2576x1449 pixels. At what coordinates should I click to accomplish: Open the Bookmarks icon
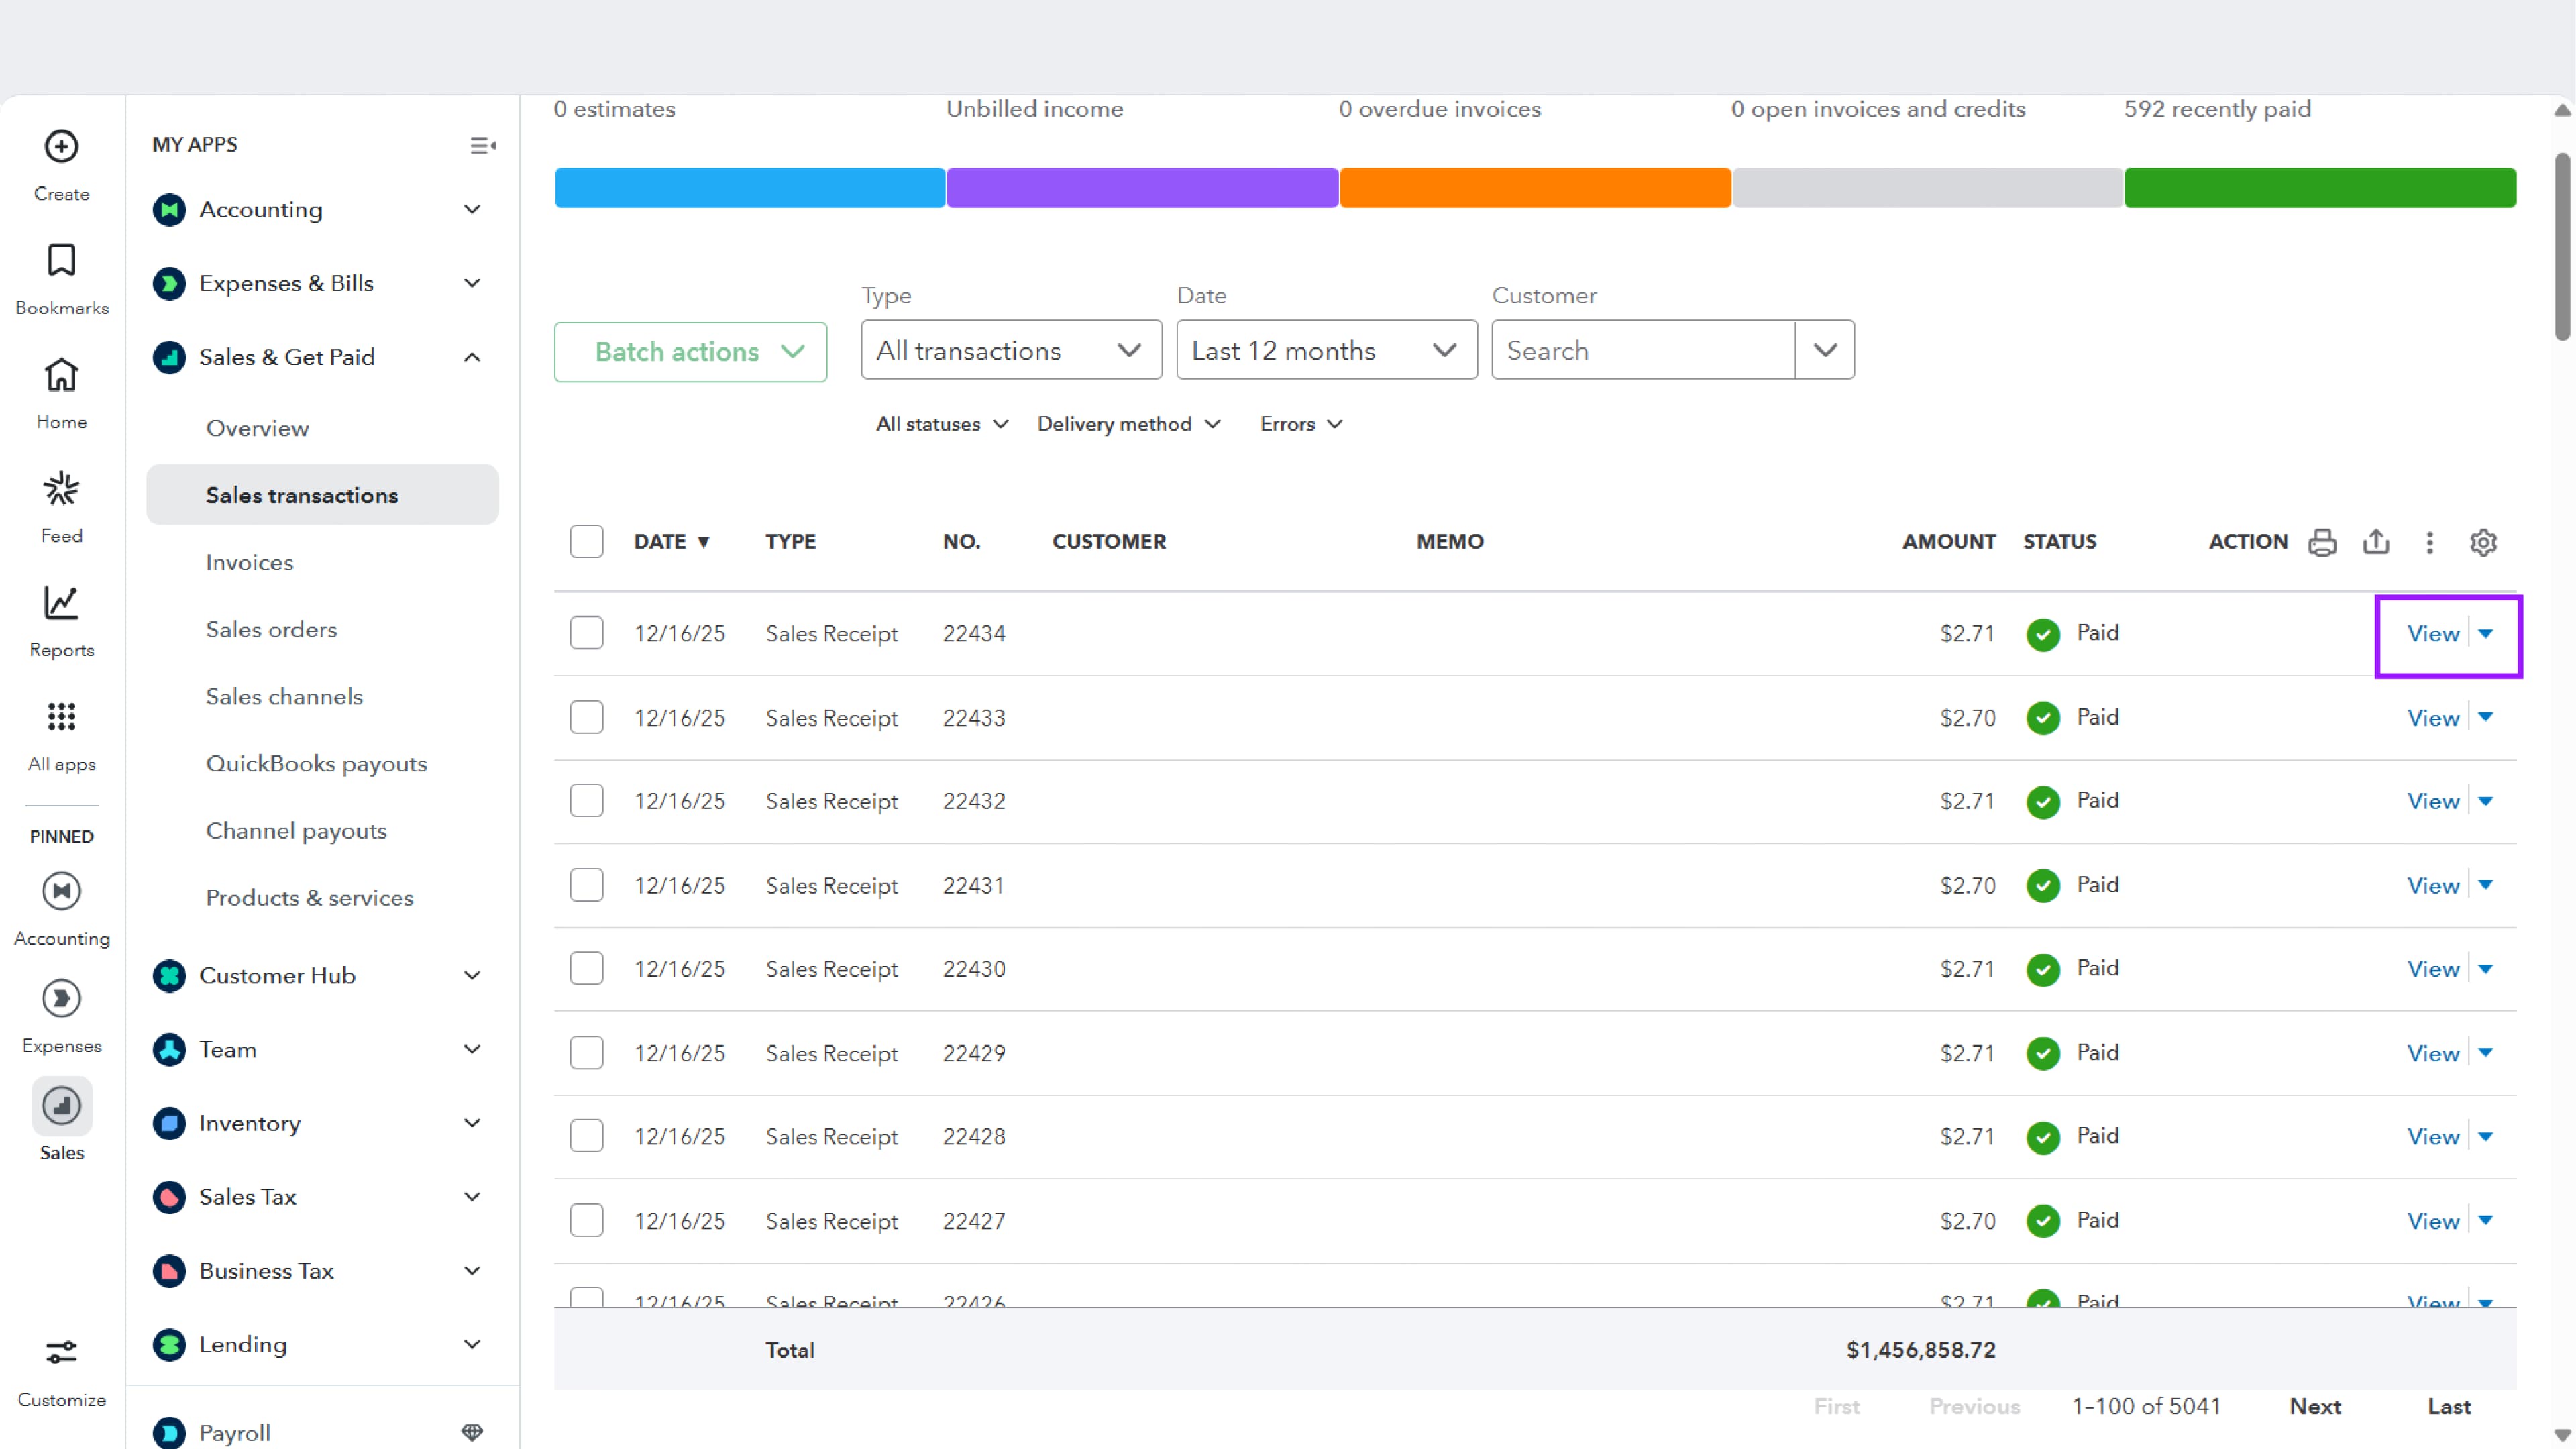click(61, 261)
